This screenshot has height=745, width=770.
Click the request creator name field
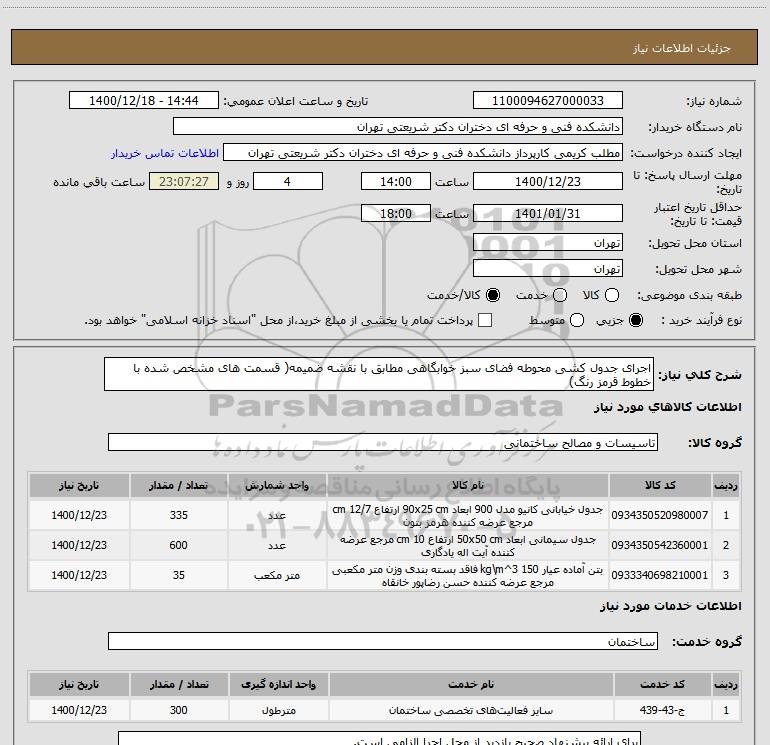[x=423, y=153]
